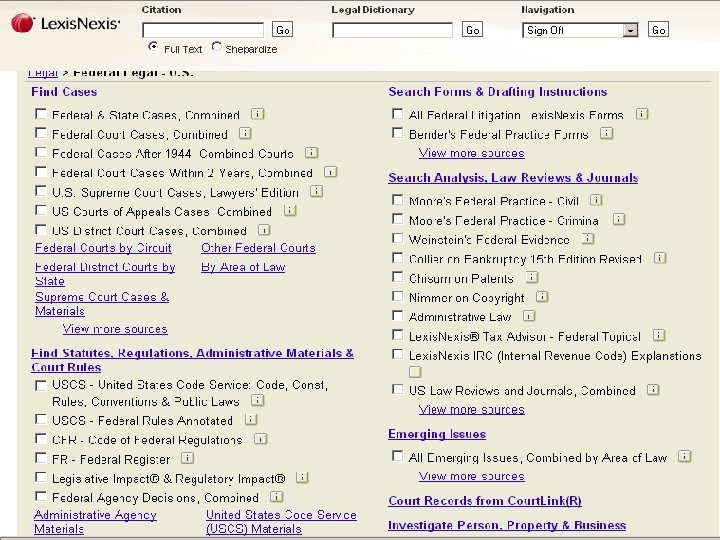Screen dimensions: 720x540
Task: Open Emerging Issues heading link
Action: [437, 434]
